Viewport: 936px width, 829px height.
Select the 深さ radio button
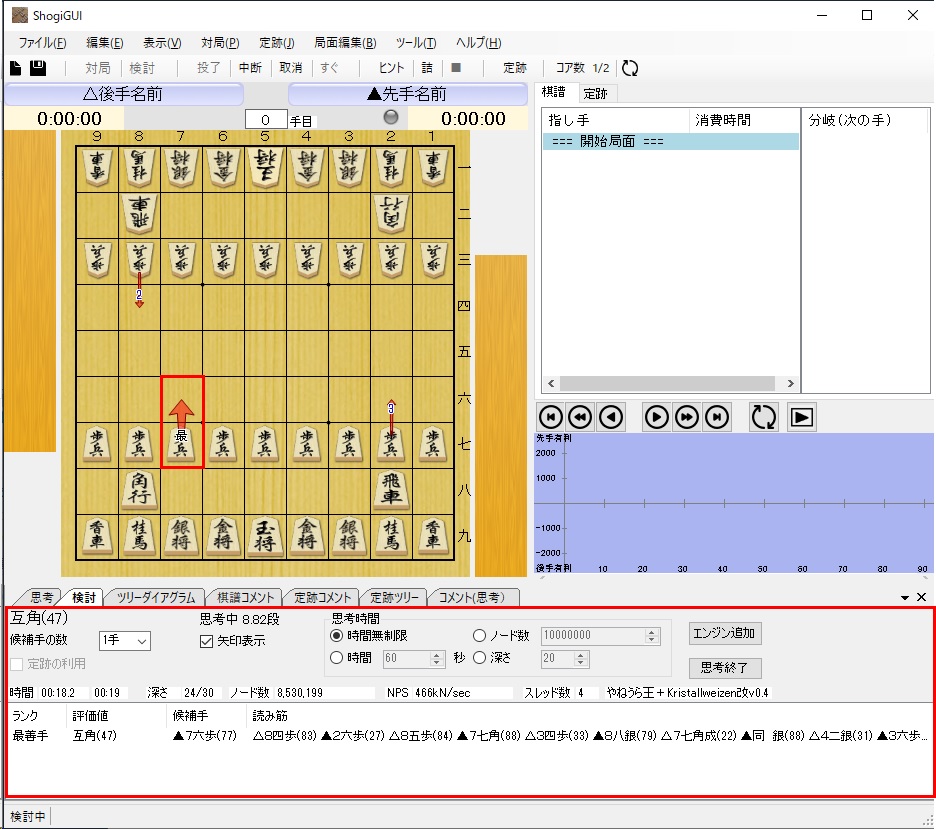pyautogui.click(x=479, y=658)
